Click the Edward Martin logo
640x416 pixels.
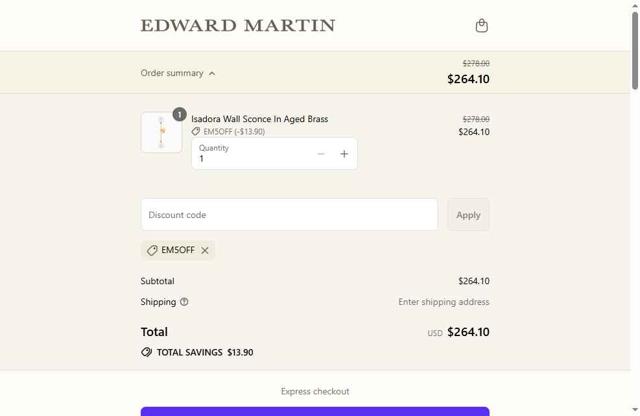[x=238, y=25]
